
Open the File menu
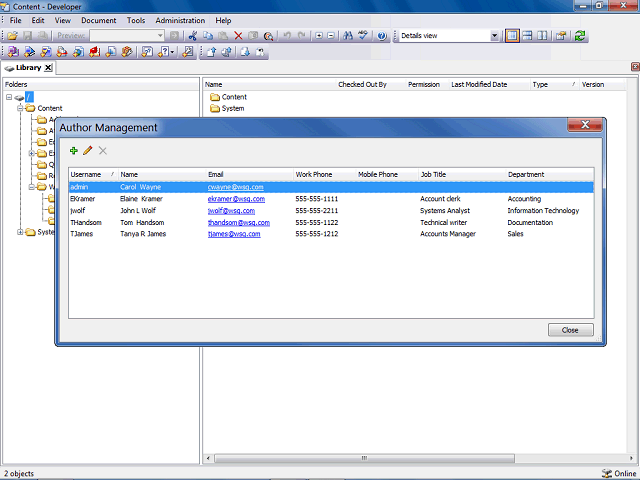[16, 20]
